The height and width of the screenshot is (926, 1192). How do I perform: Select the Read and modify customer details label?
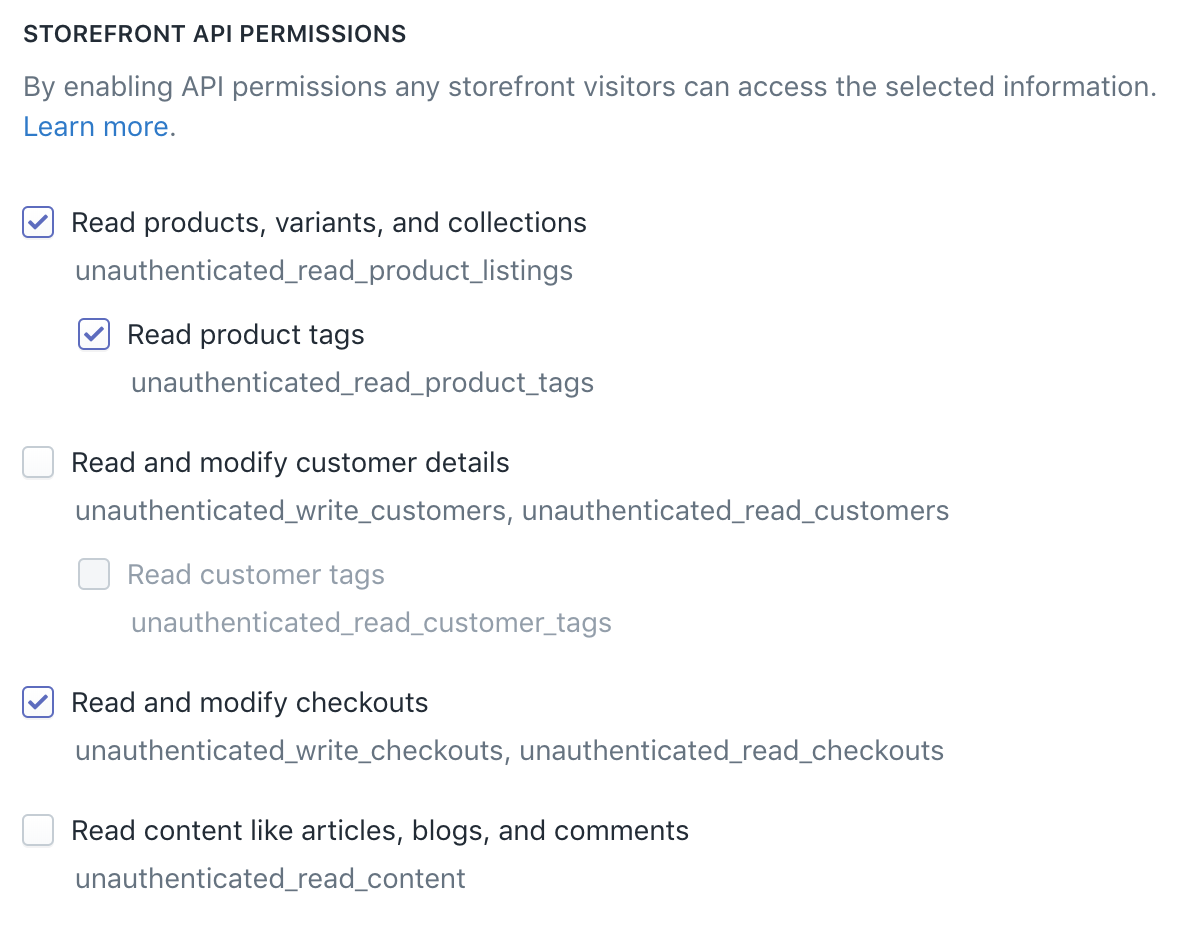290,462
